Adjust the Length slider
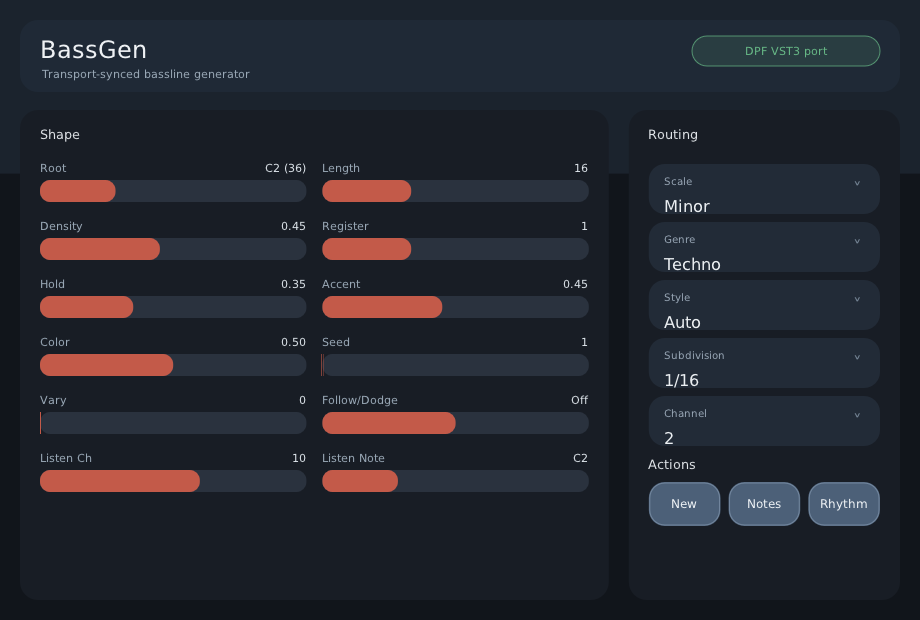 point(455,191)
